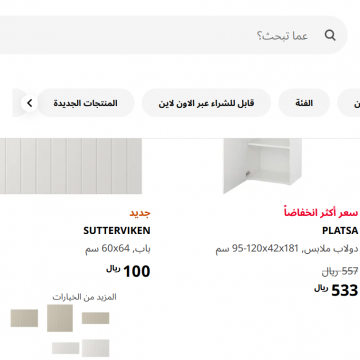Image resolution: width=360 pixels, height=360 pixels.
Task: Click the 'باب, 60x64 سم' product description
Action: [x=118, y=249]
